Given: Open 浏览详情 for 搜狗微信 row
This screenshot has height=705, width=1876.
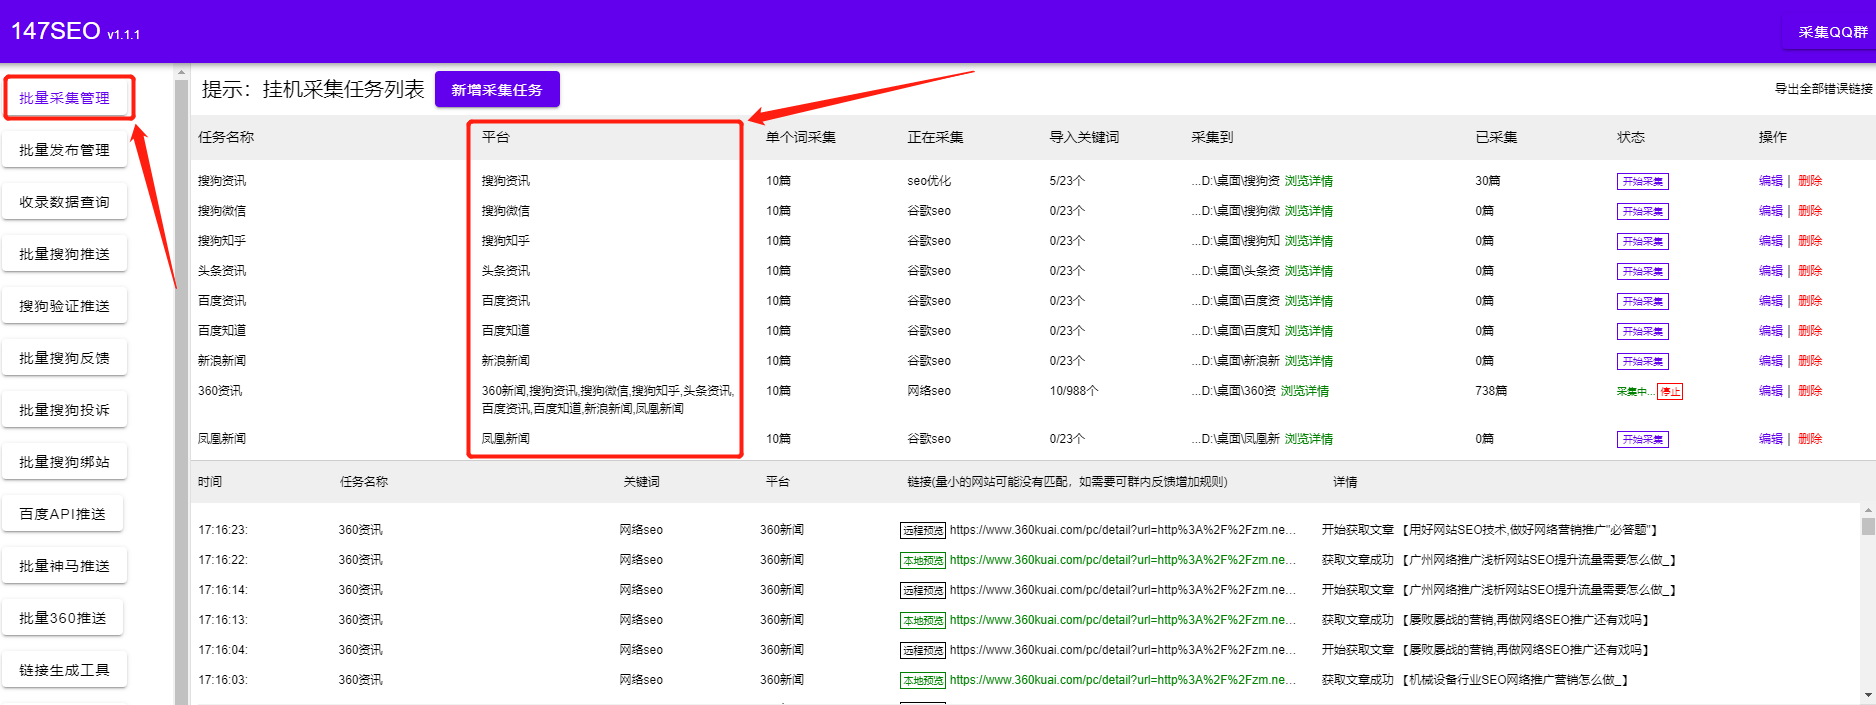Looking at the screenshot, I should [x=1309, y=211].
